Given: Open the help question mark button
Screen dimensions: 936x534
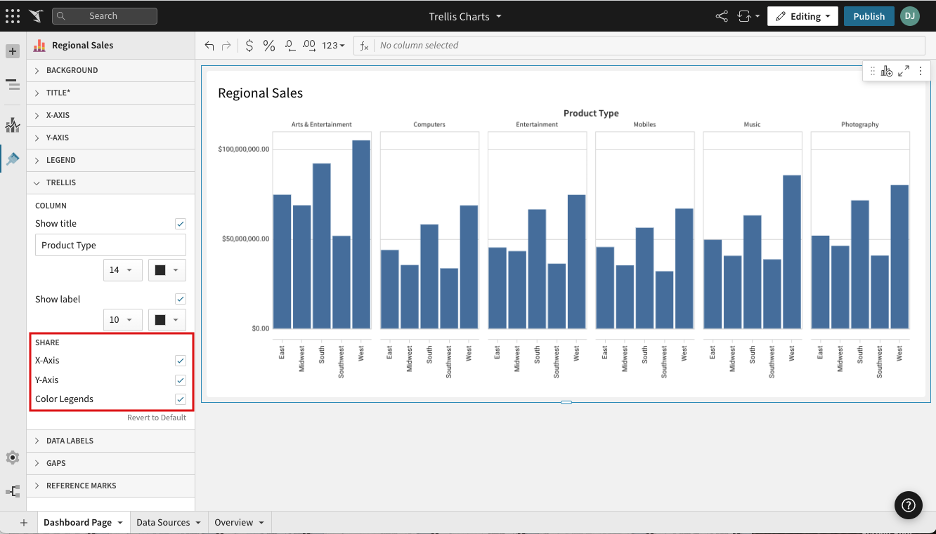Looking at the screenshot, I should point(908,505).
